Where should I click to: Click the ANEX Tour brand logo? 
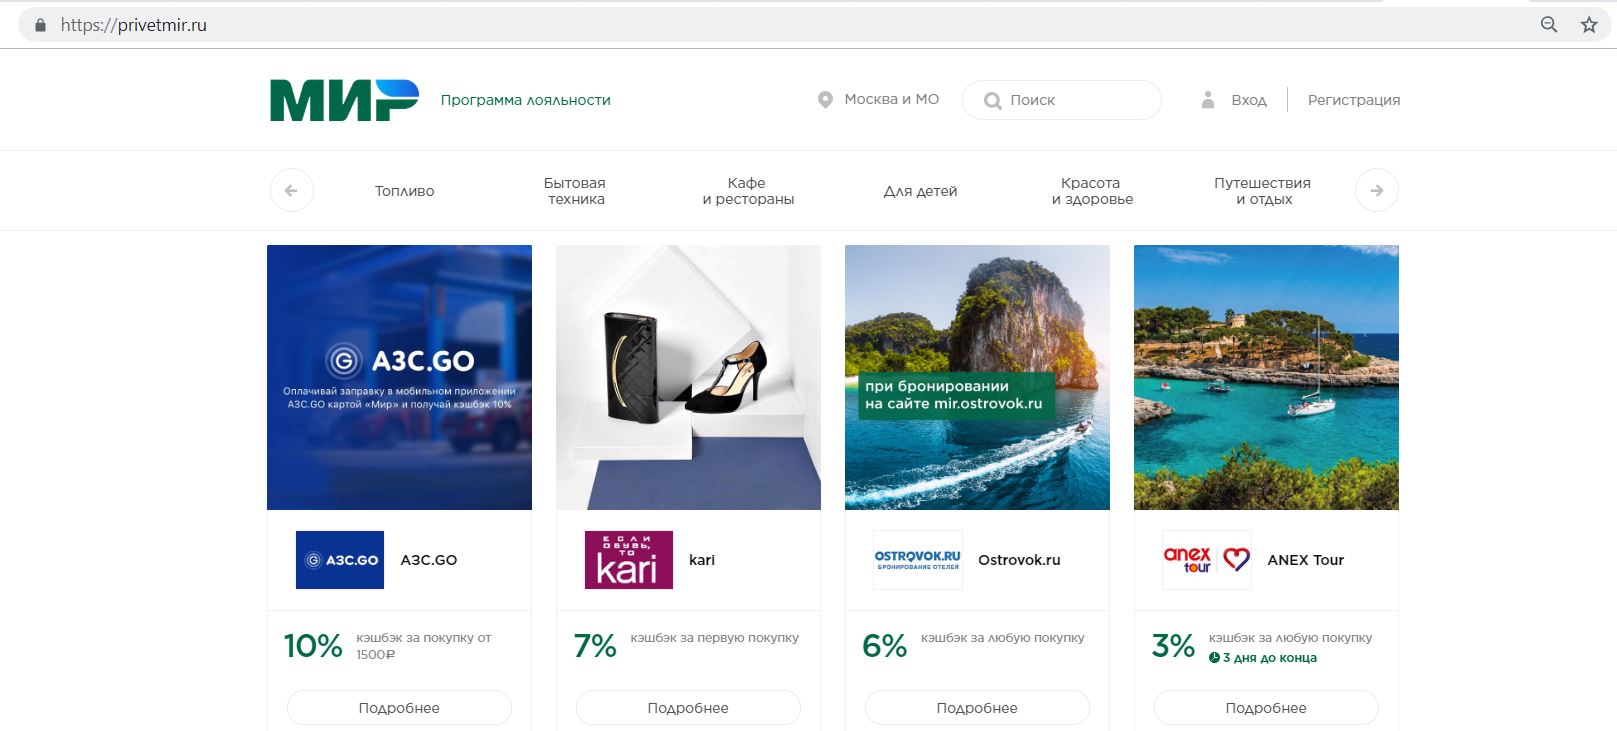pyautogui.click(x=1206, y=560)
